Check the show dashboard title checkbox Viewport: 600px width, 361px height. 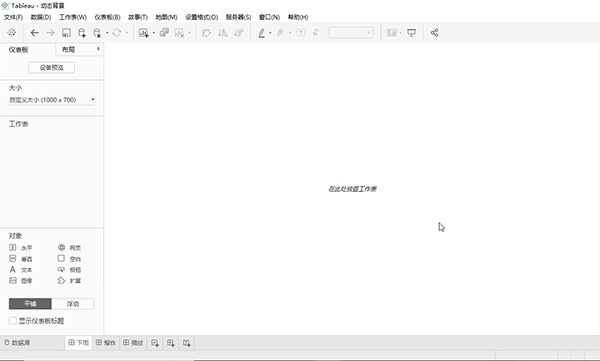pyautogui.click(x=13, y=321)
